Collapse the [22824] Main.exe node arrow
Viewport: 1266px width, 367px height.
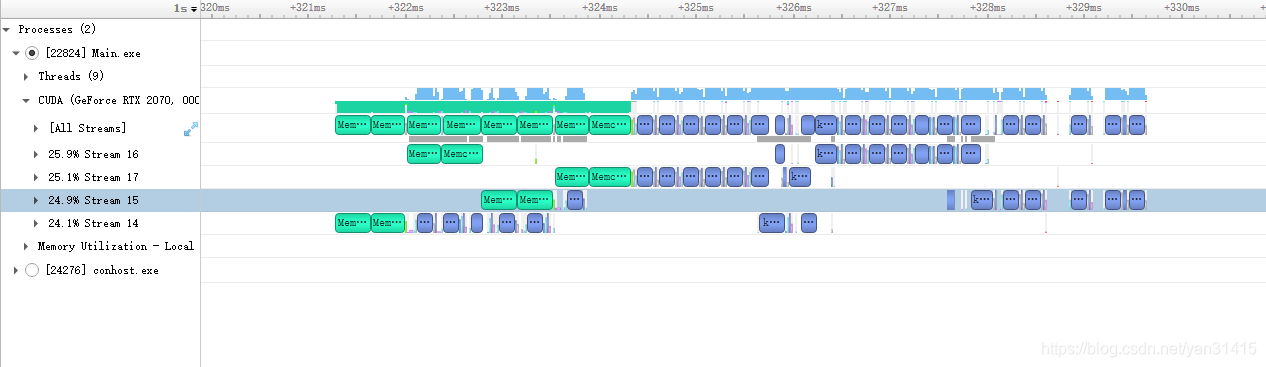[16, 53]
